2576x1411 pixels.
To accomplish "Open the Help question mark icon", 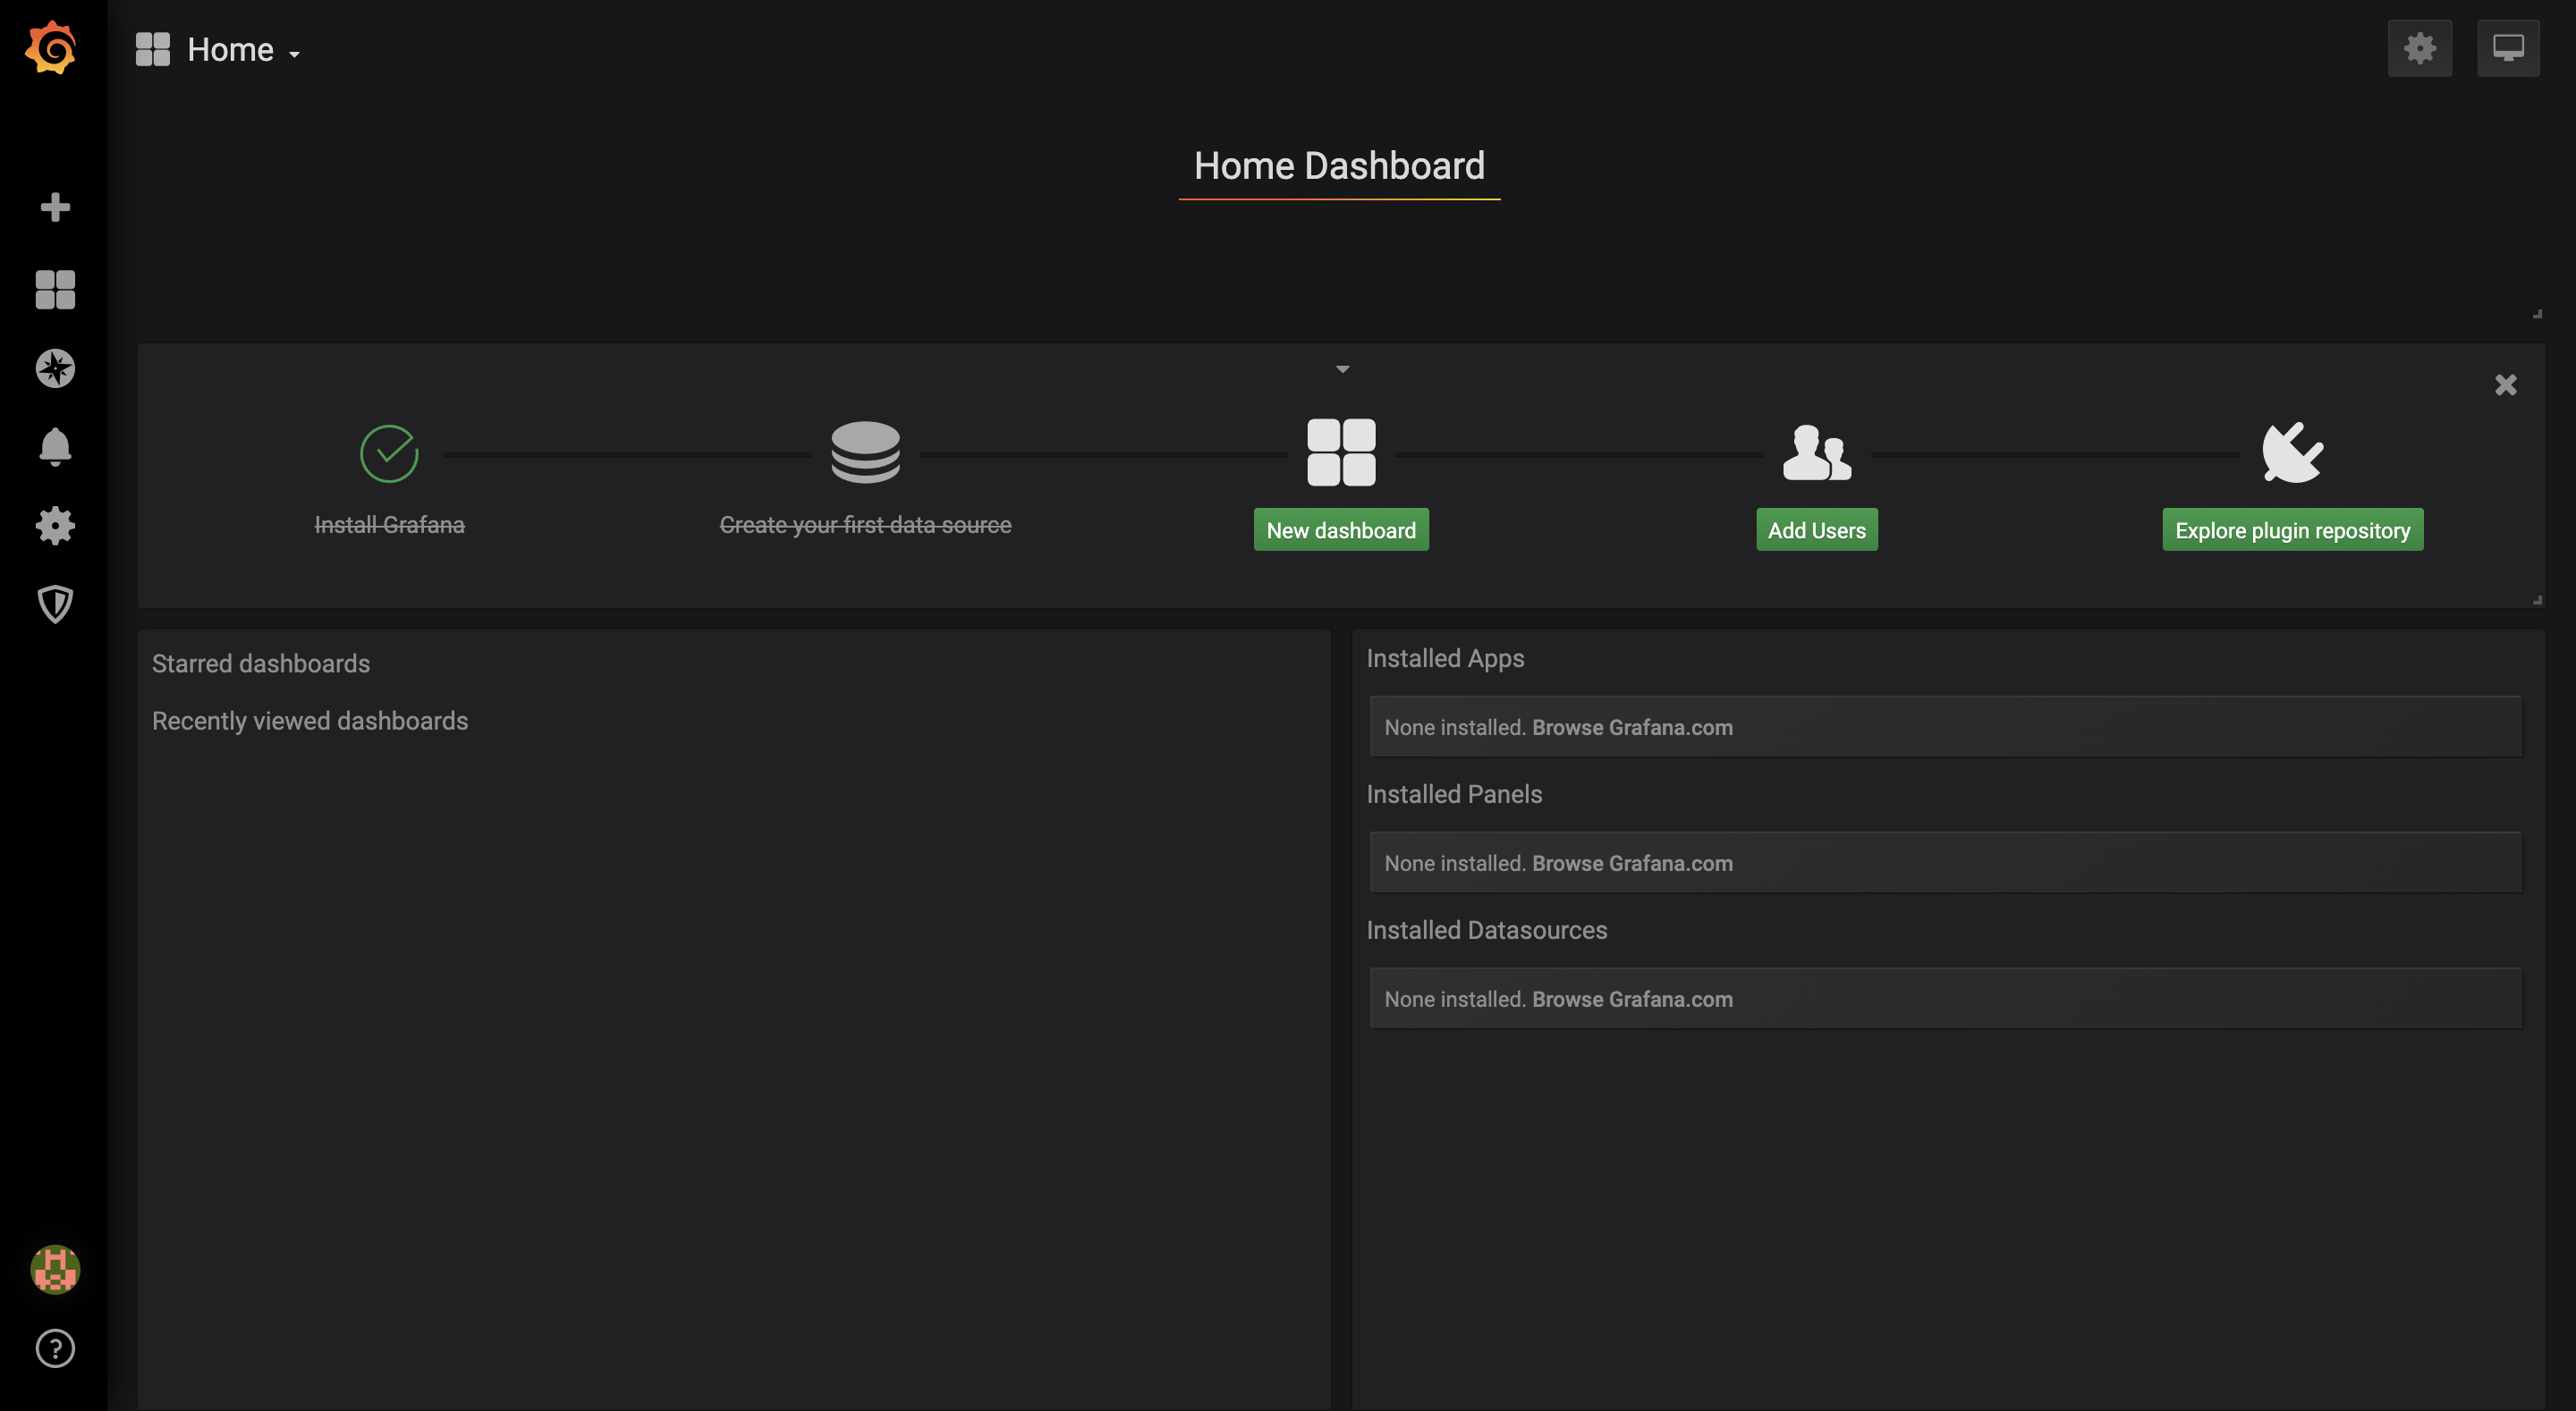I will (x=55, y=1348).
